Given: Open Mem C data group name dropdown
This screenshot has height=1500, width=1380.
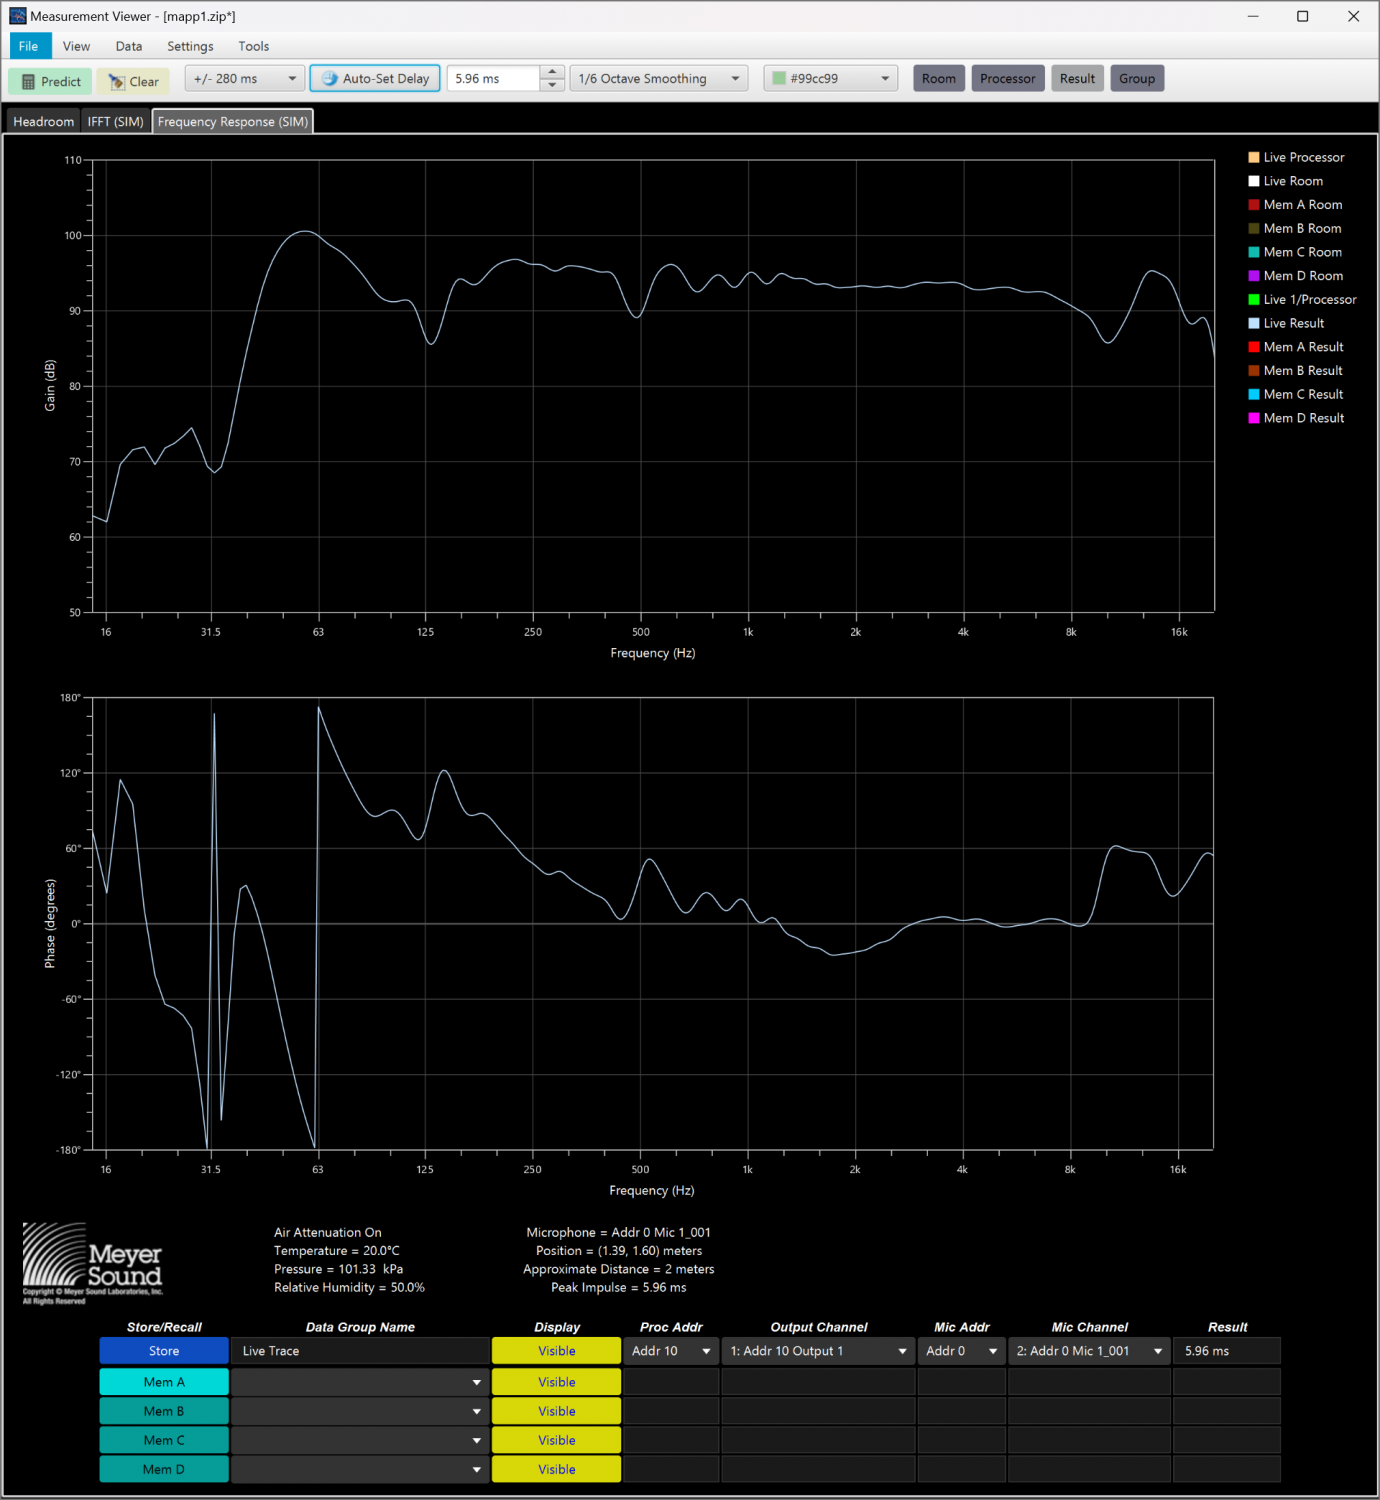Looking at the screenshot, I should pyautogui.click(x=360, y=1440).
